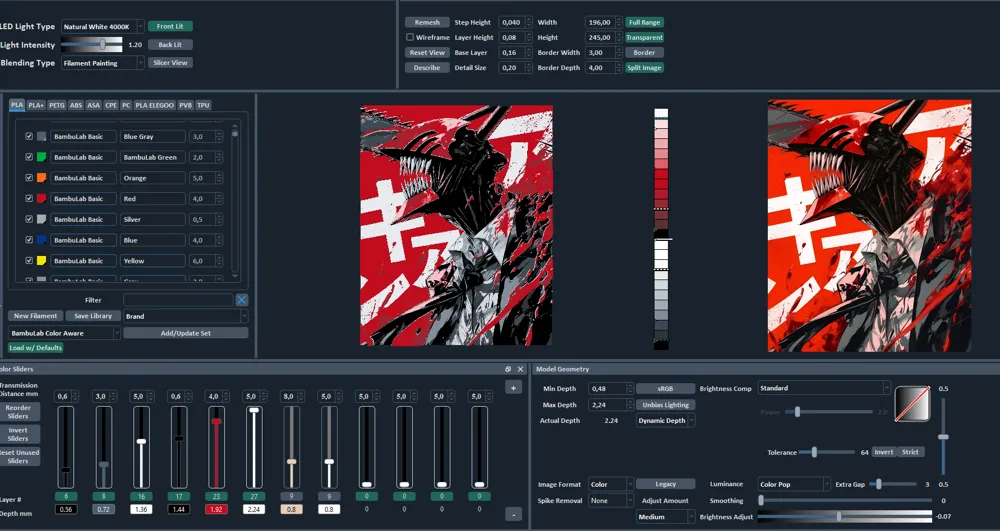Click the Invert Sliders button

tap(19, 434)
